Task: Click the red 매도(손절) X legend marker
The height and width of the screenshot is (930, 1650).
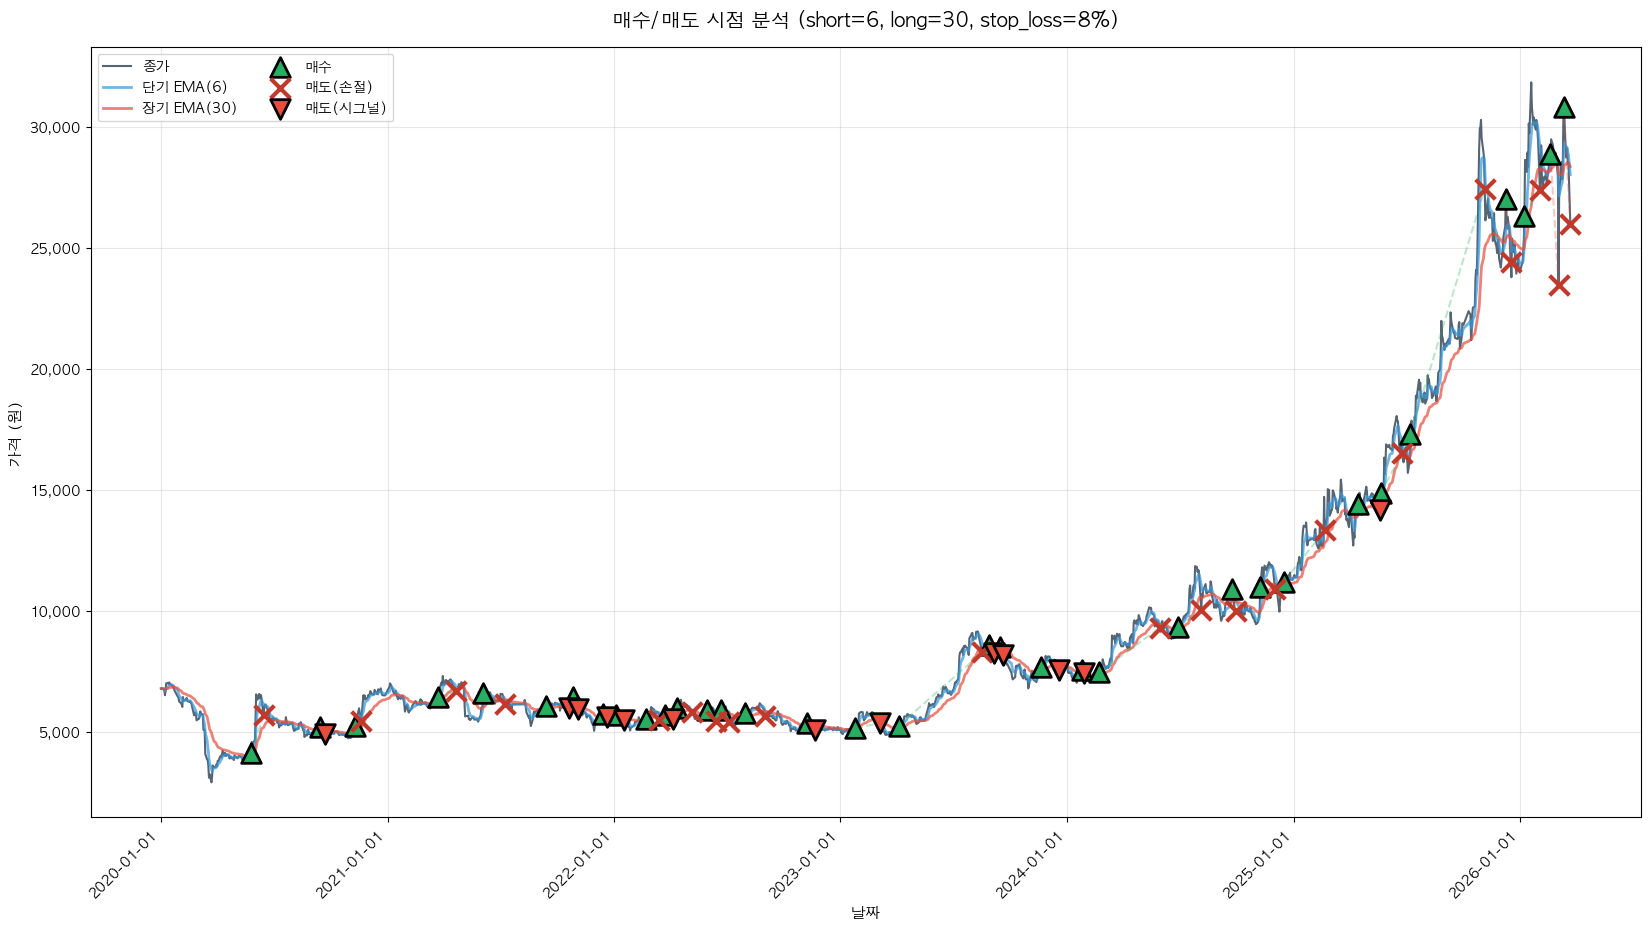Action: pyautogui.click(x=280, y=87)
